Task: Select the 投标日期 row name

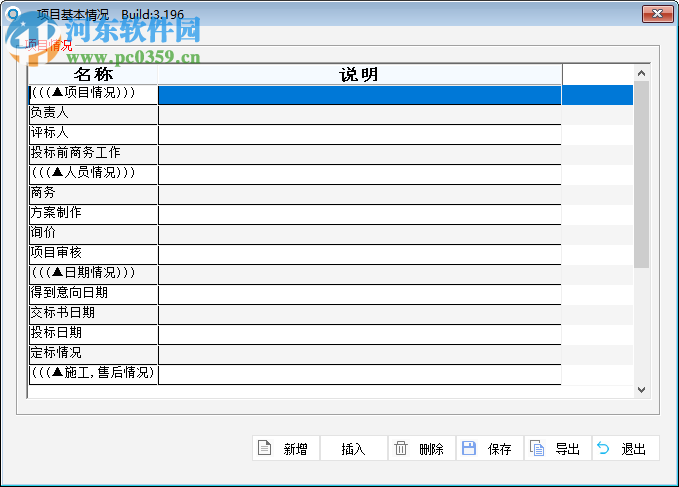Action: pos(93,334)
